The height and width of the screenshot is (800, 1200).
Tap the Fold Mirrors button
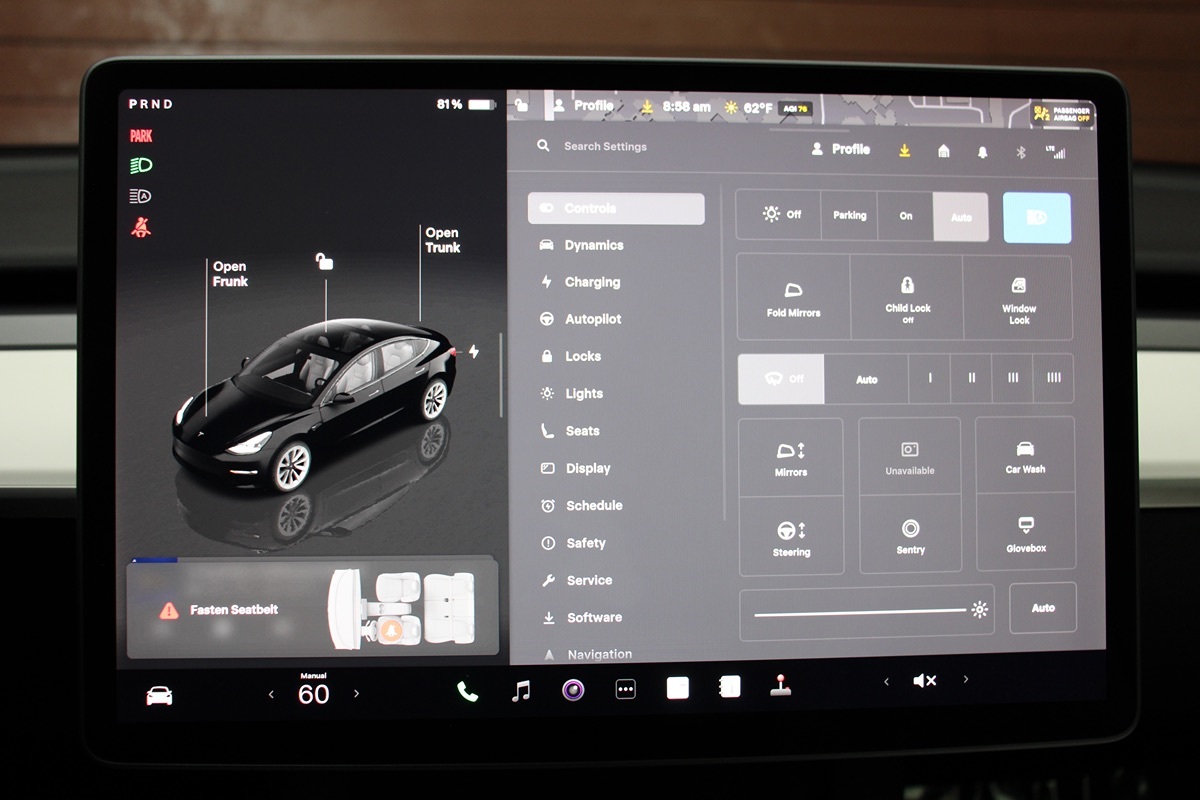793,298
